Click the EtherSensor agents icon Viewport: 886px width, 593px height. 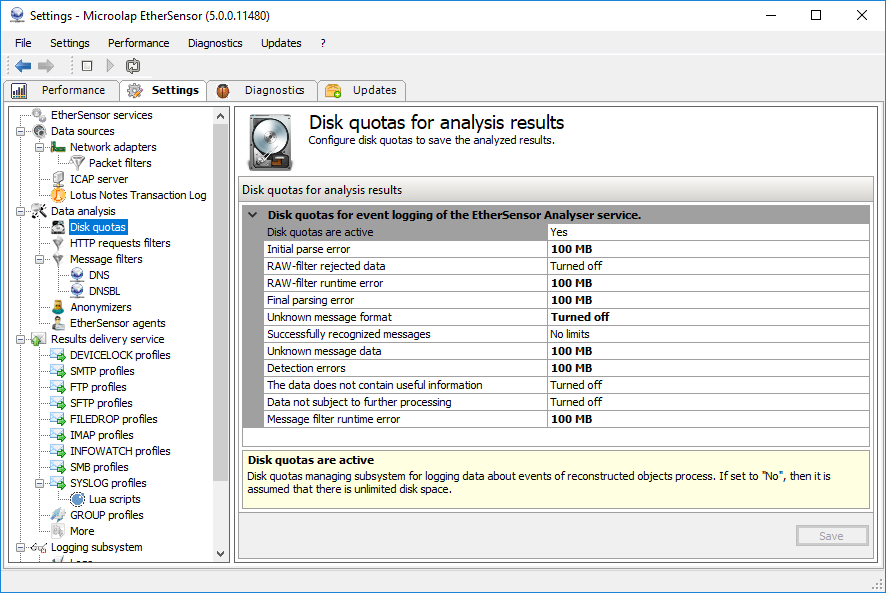(58, 323)
